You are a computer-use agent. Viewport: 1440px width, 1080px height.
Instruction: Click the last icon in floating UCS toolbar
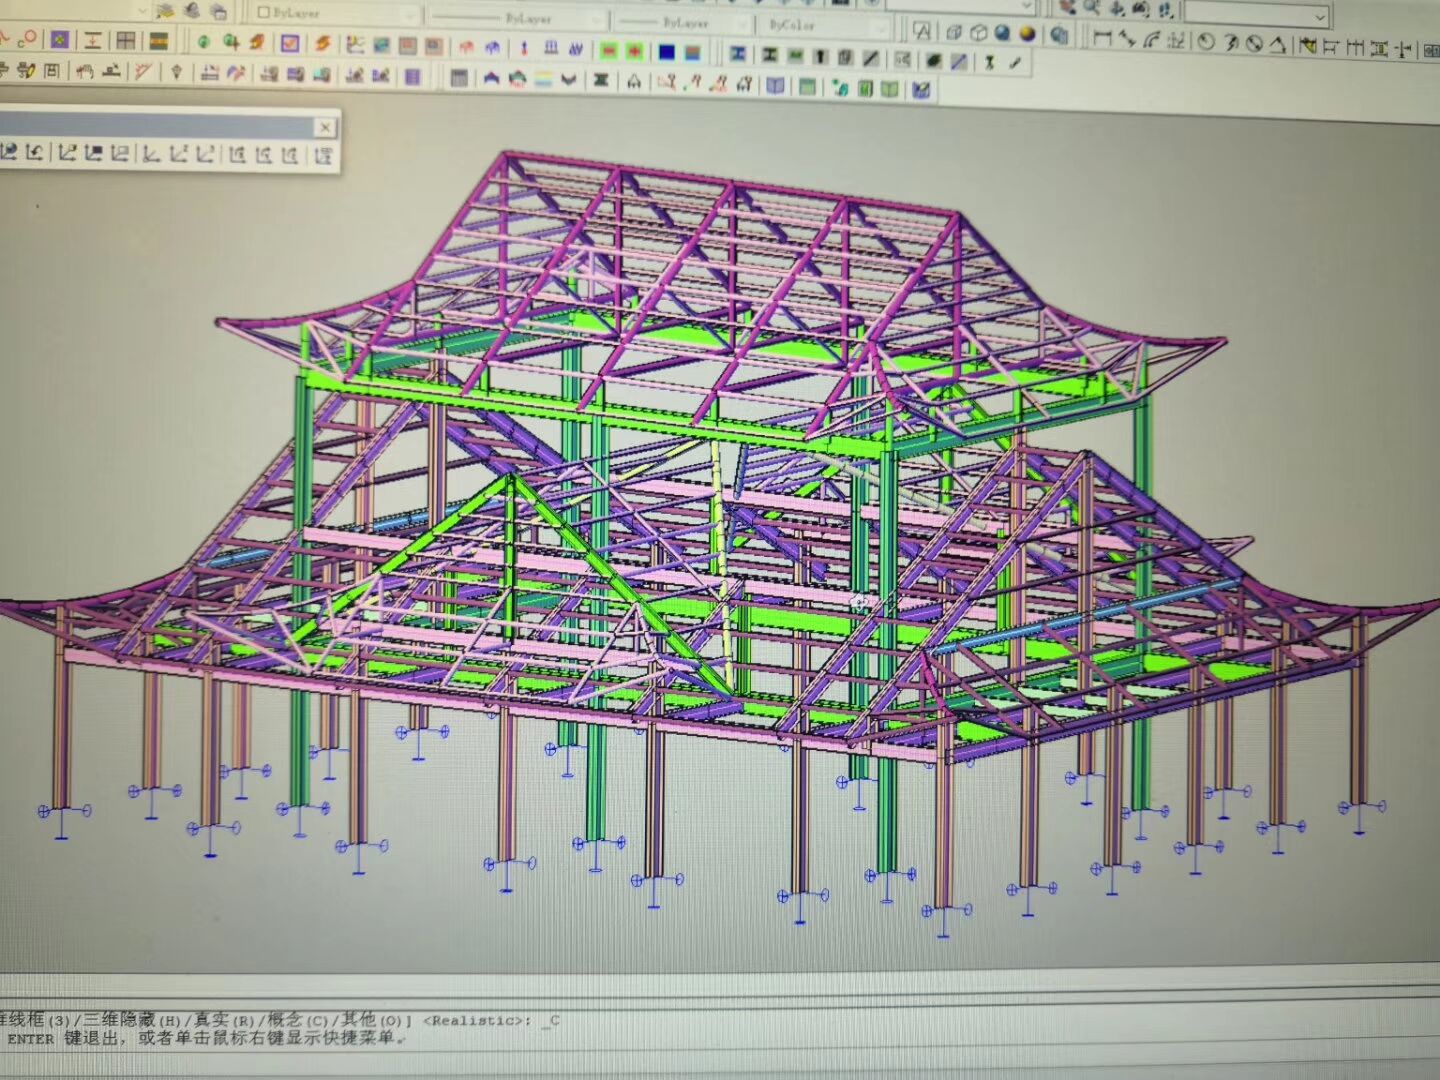323,155
